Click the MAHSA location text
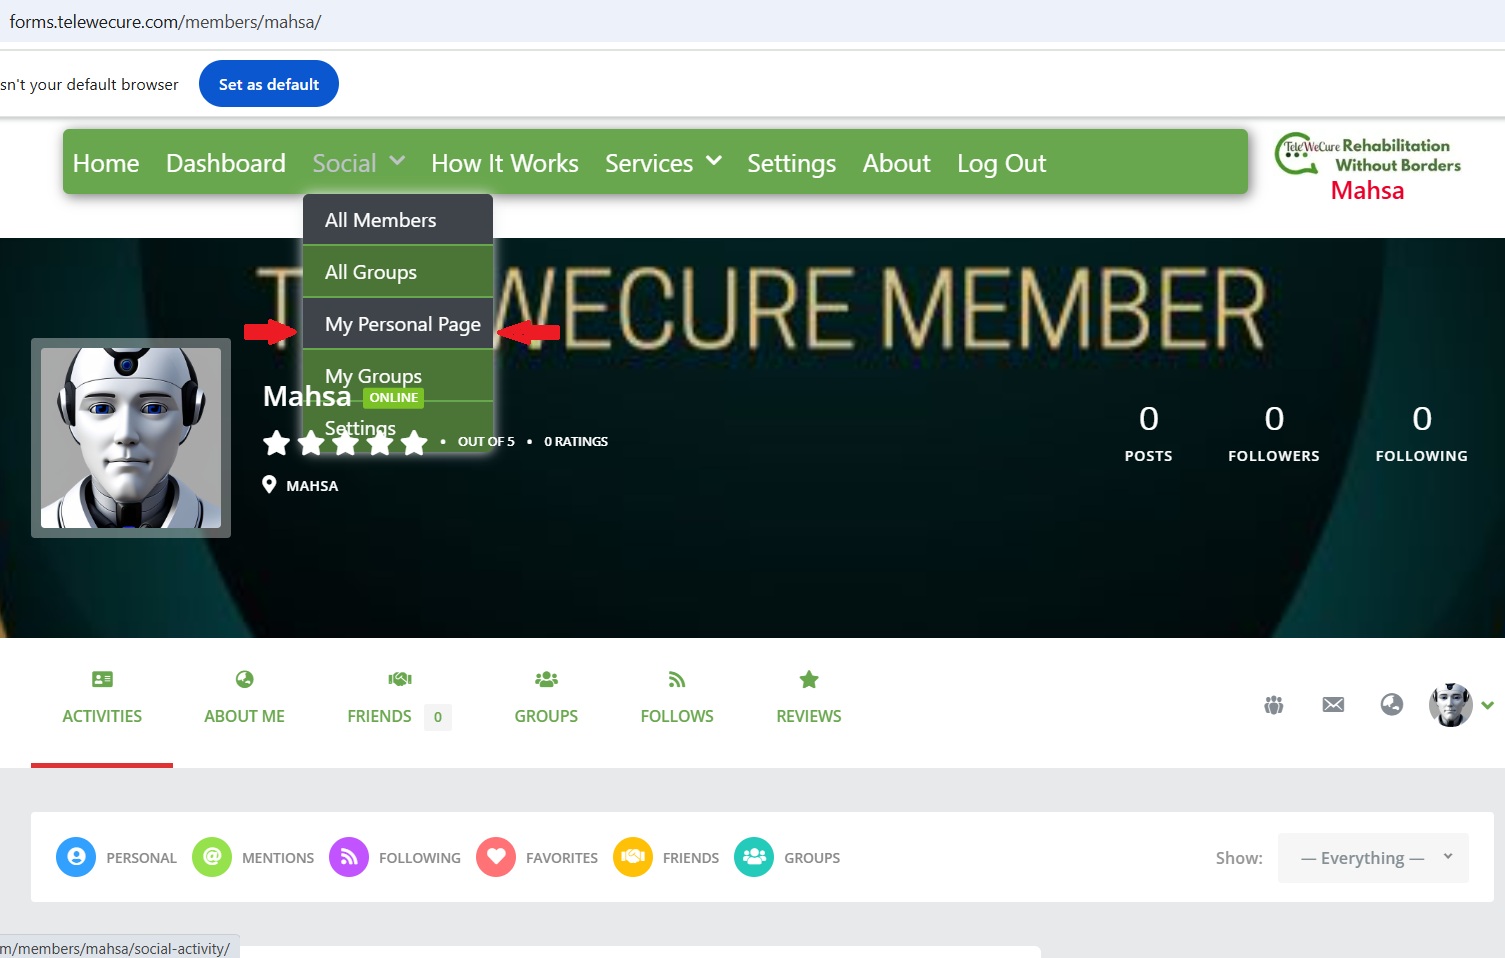Viewport: 1505px width, 958px height. coord(312,486)
